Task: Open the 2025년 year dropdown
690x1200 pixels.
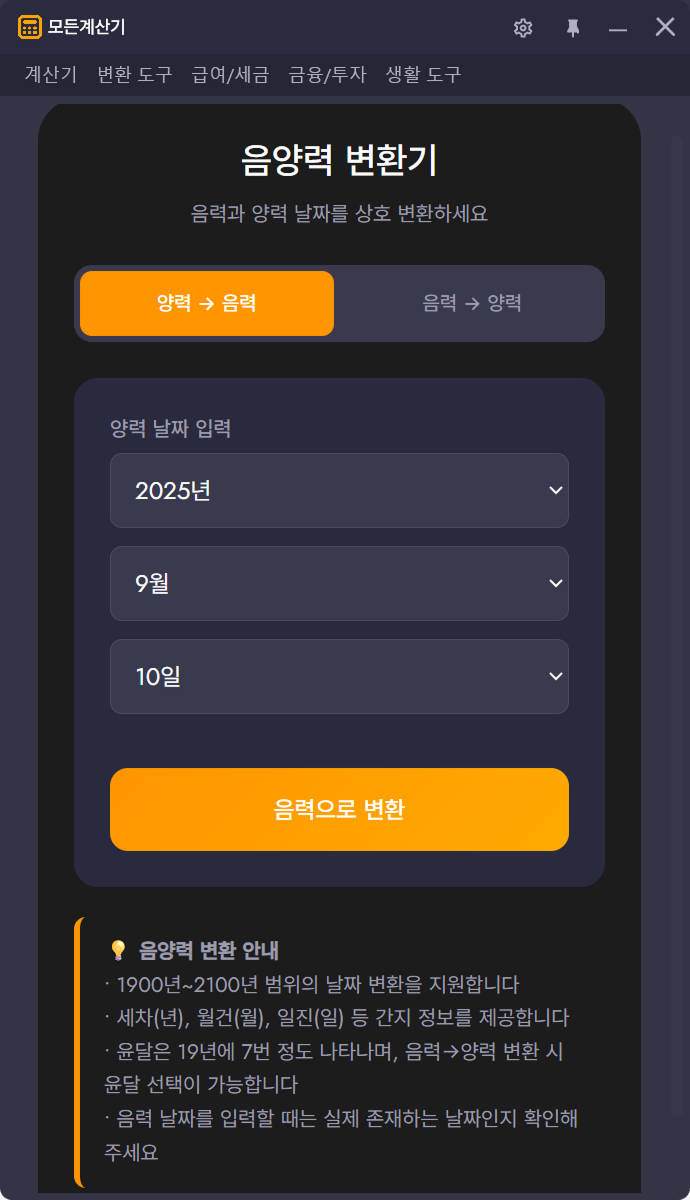Action: pos(339,491)
